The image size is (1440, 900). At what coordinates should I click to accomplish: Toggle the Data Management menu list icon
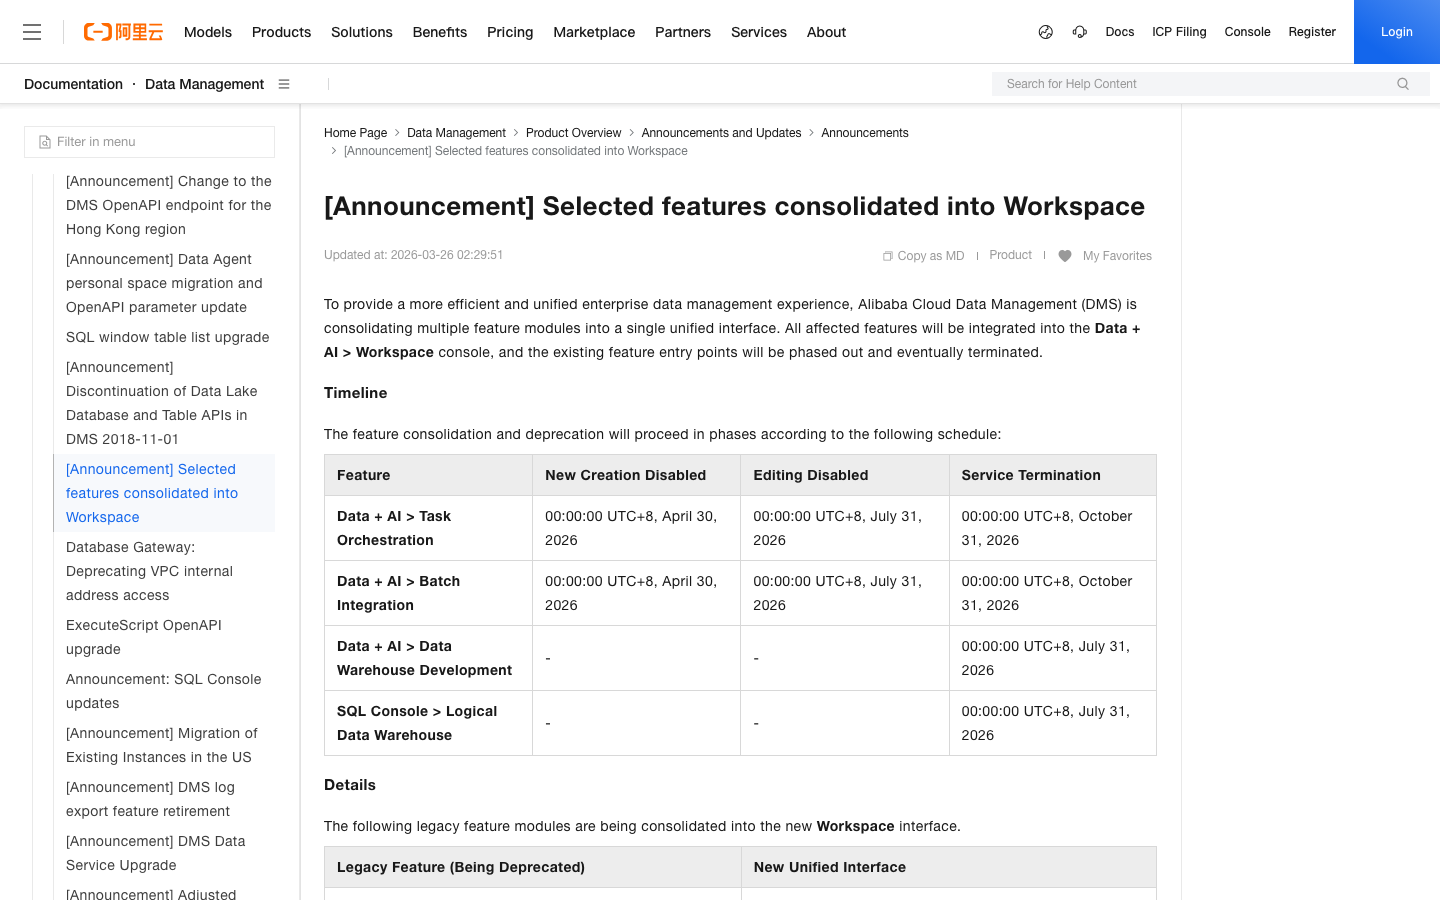pyautogui.click(x=284, y=84)
